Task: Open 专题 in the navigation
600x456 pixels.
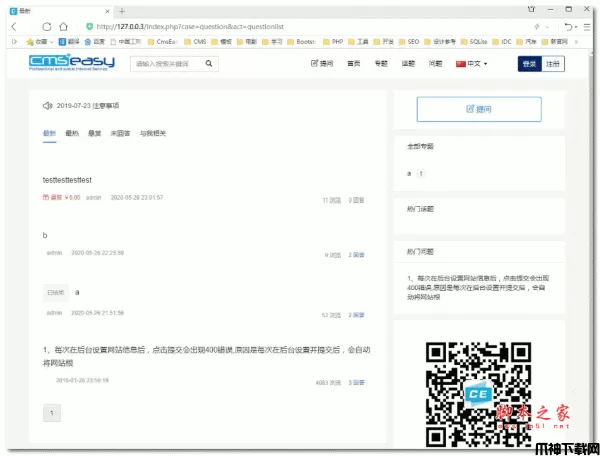Action: (381, 64)
